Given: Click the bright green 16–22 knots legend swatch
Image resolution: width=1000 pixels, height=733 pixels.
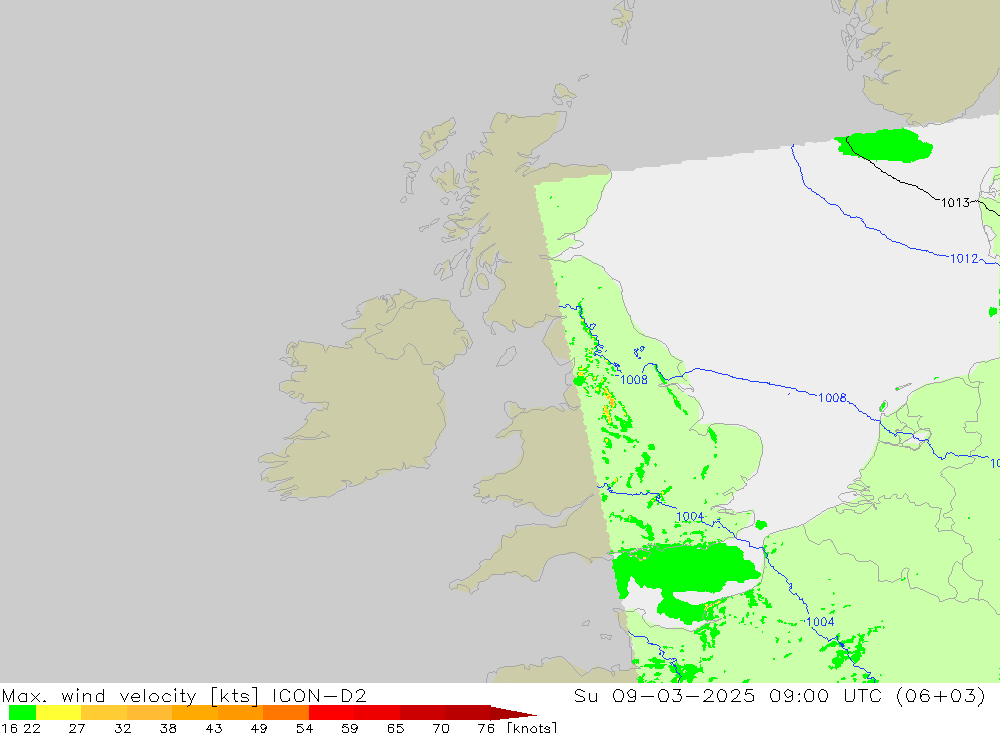Looking at the screenshot, I should (x=22, y=713).
